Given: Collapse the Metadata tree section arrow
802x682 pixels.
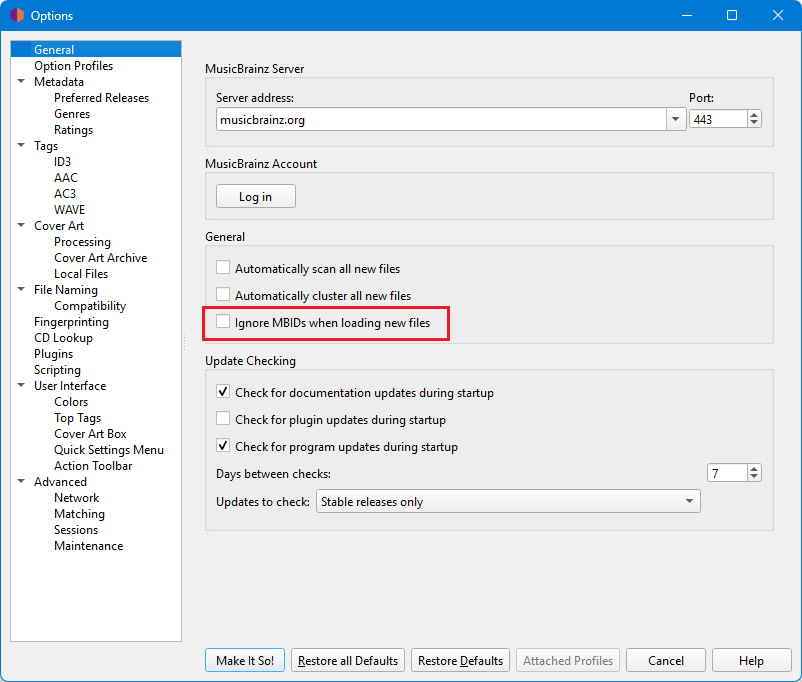Looking at the screenshot, I should (21, 82).
